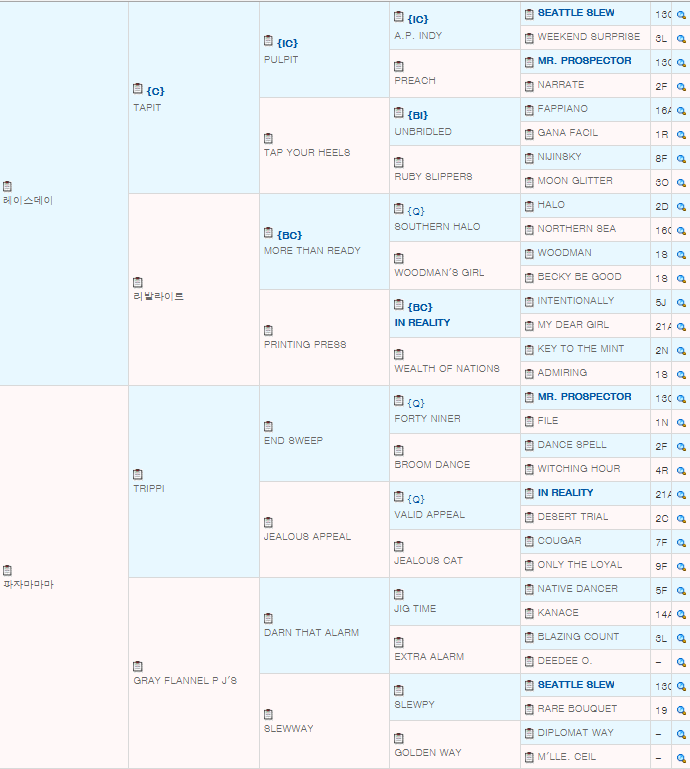Screen dimensions: 690x769
Task: Click the clipboard icon above 레이스데이
Action: tap(7, 186)
